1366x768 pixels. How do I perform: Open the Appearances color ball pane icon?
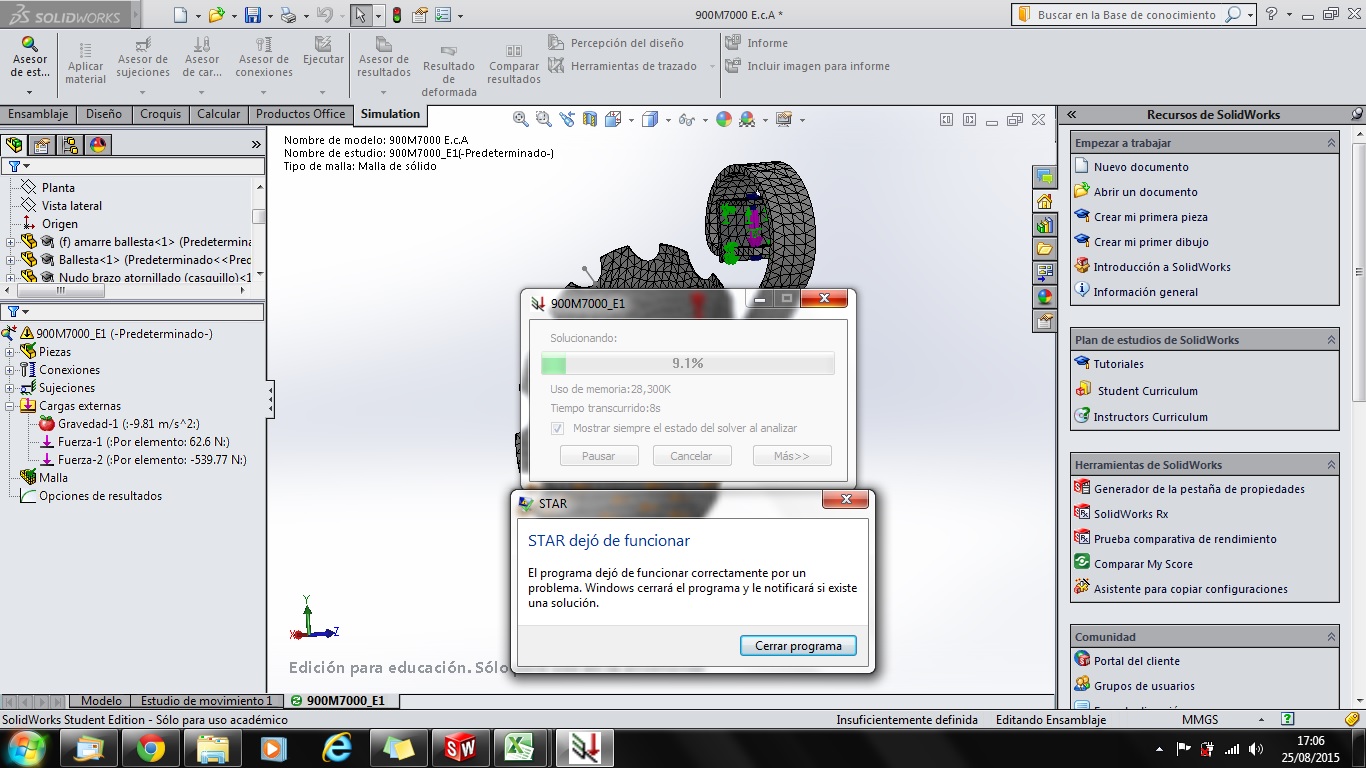click(x=1045, y=297)
